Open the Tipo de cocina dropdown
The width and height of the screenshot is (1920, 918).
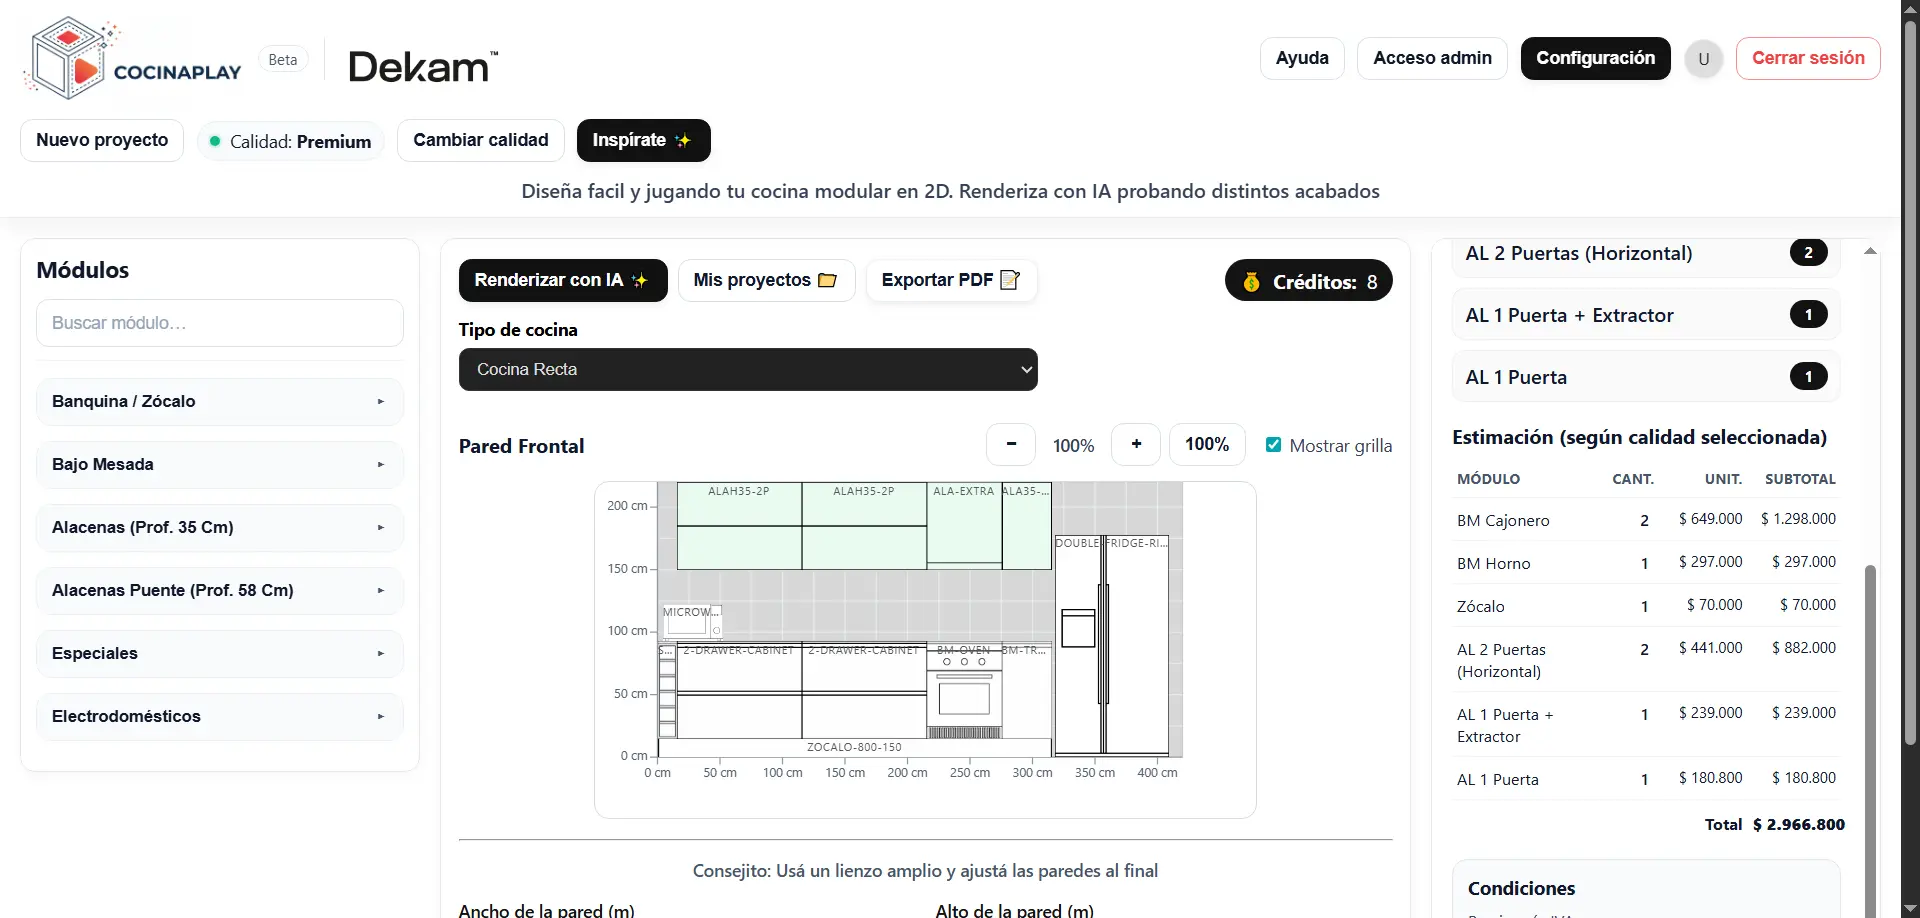[747, 370]
